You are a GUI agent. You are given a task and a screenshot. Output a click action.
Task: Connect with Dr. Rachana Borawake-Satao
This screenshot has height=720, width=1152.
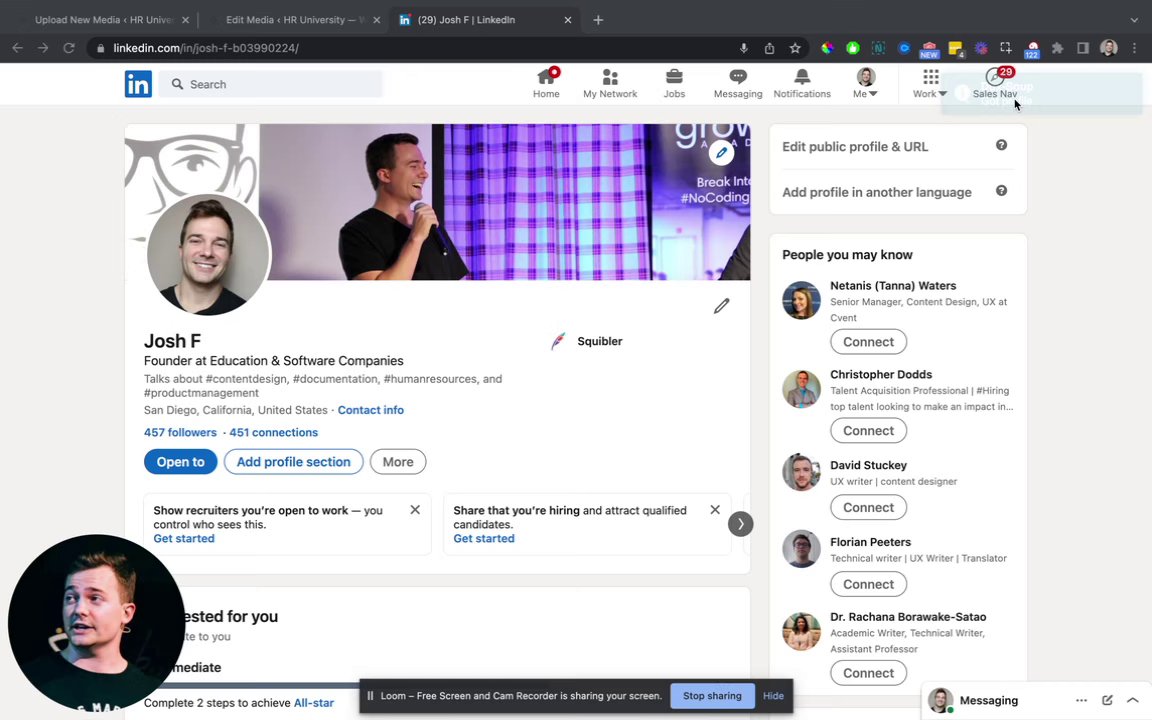868,673
